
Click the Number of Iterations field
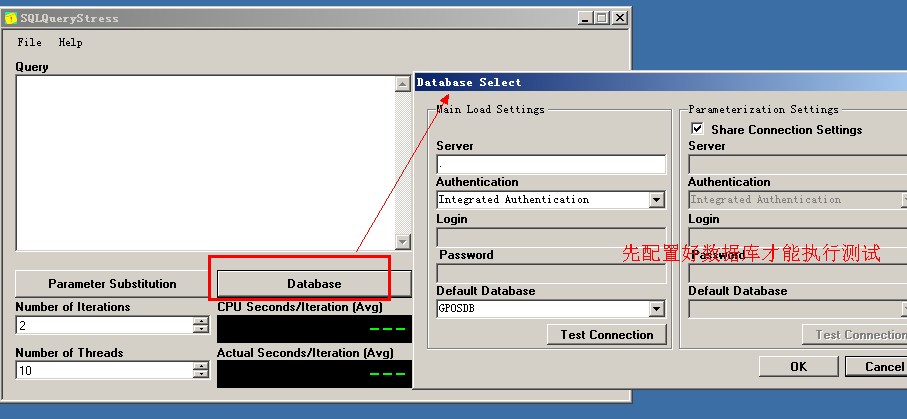point(104,325)
